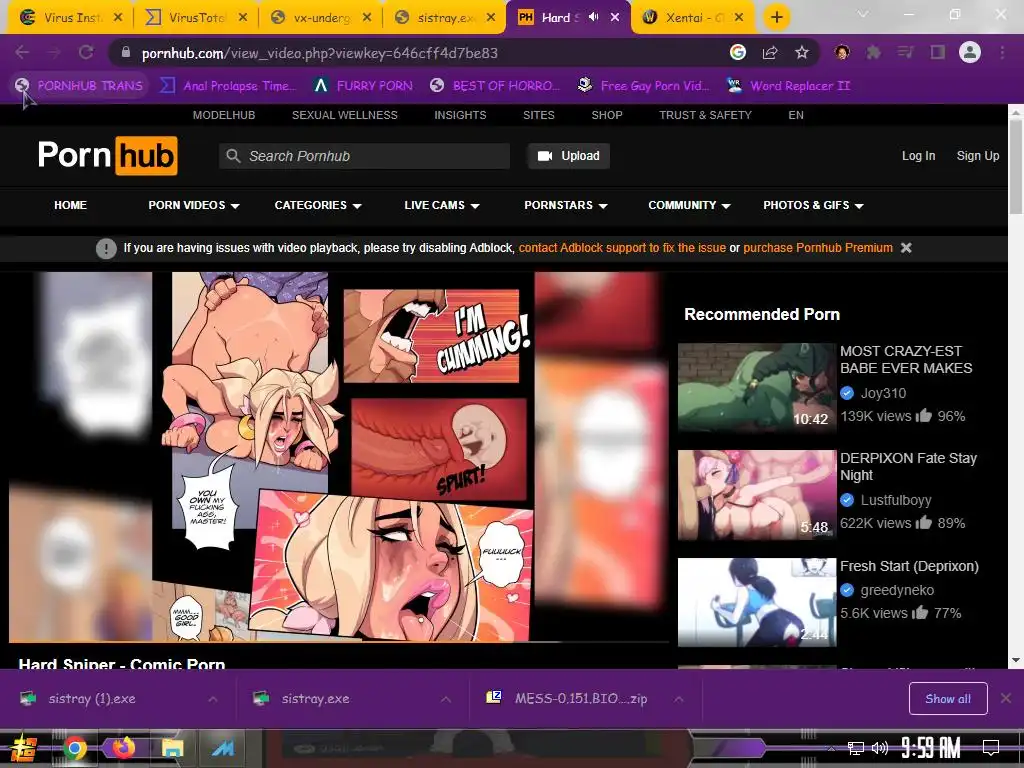This screenshot has width=1024, height=768.
Task: Share this page via the share icon
Action: [x=770, y=52]
